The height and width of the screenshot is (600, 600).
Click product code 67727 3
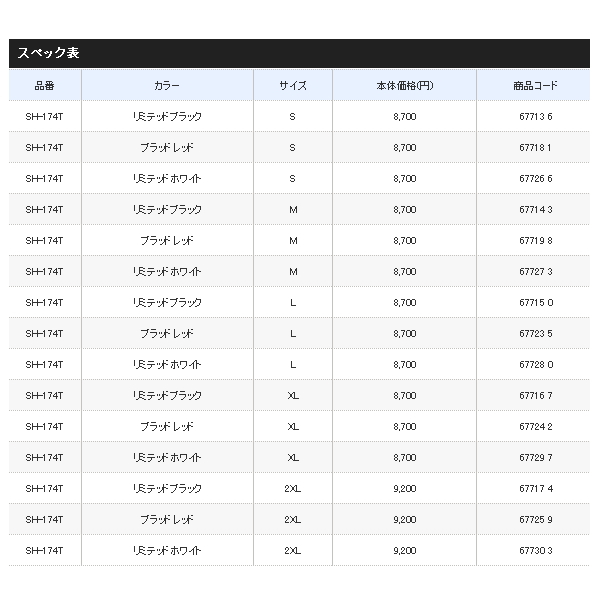point(536,272)
